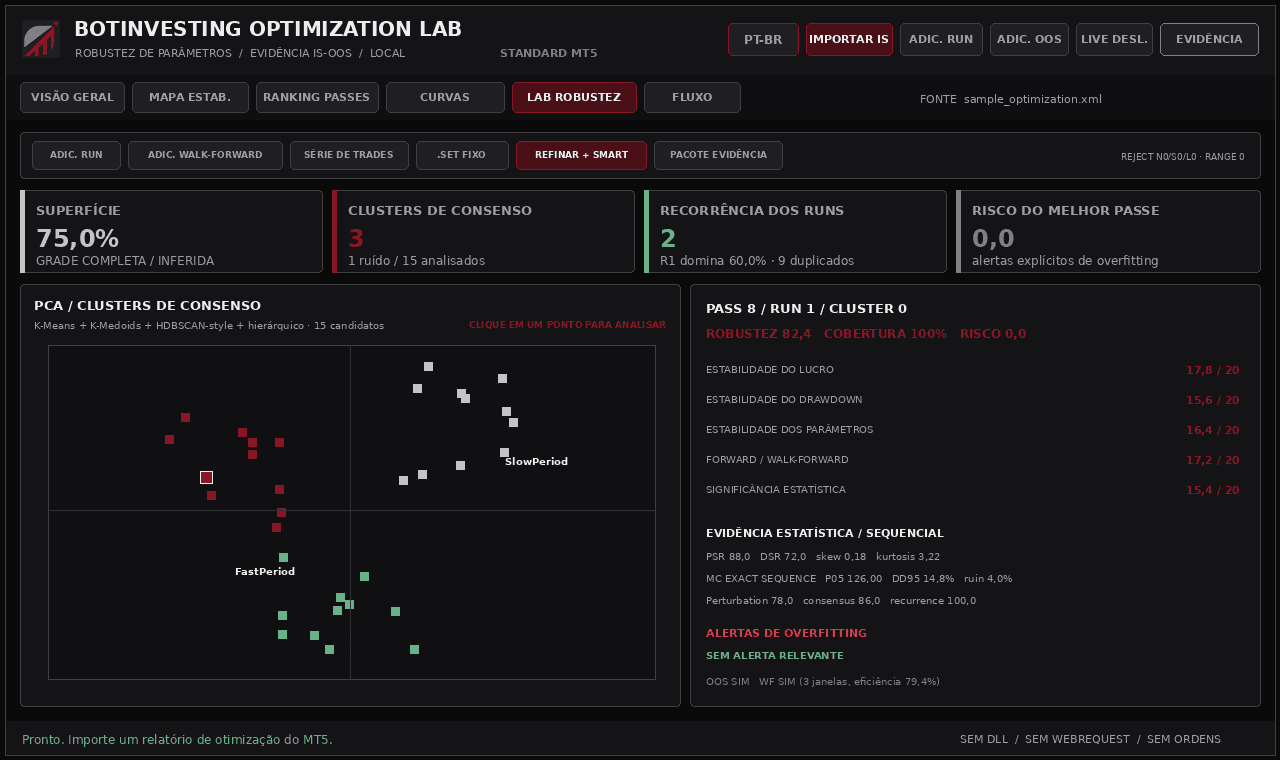Click the PACOTE EVIDÊNCIA button

click(x=718, y=155)
